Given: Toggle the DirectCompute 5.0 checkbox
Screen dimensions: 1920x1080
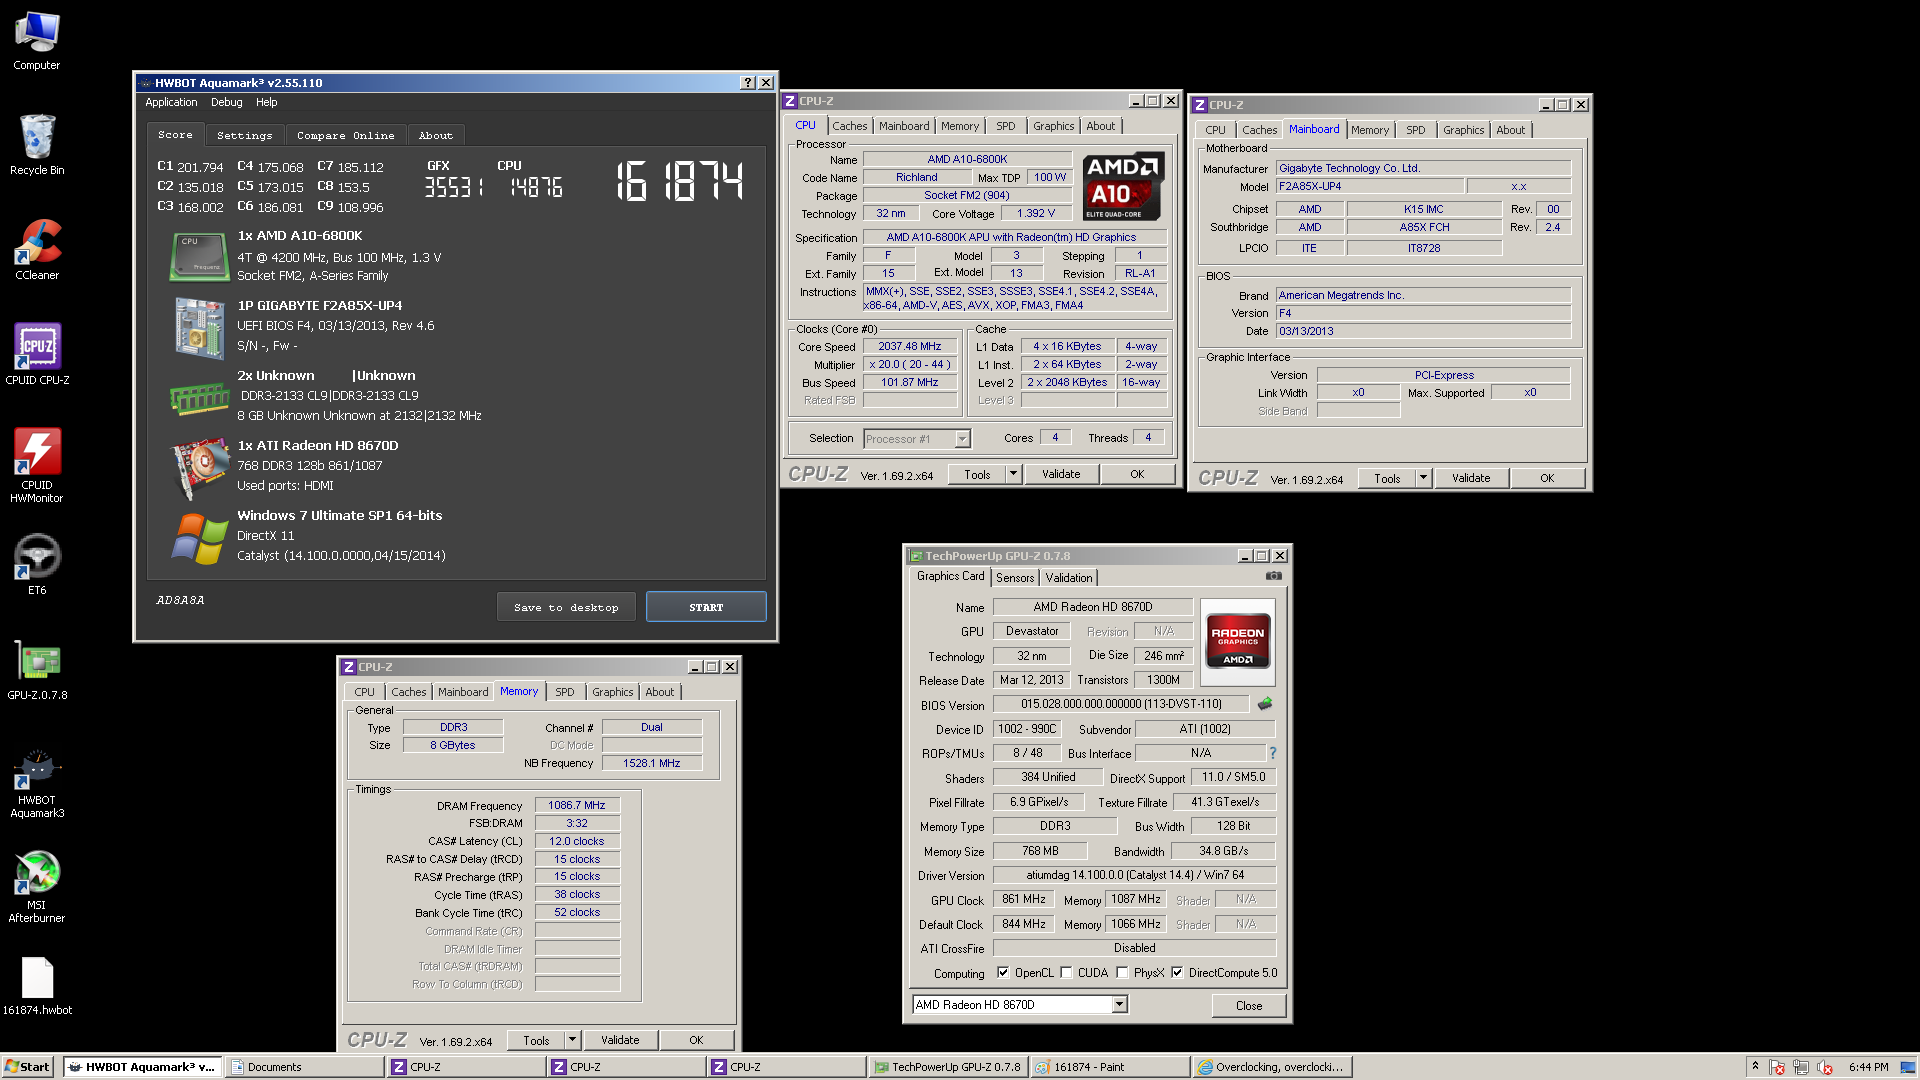Looking at the screenshot, I should 1177,973.
